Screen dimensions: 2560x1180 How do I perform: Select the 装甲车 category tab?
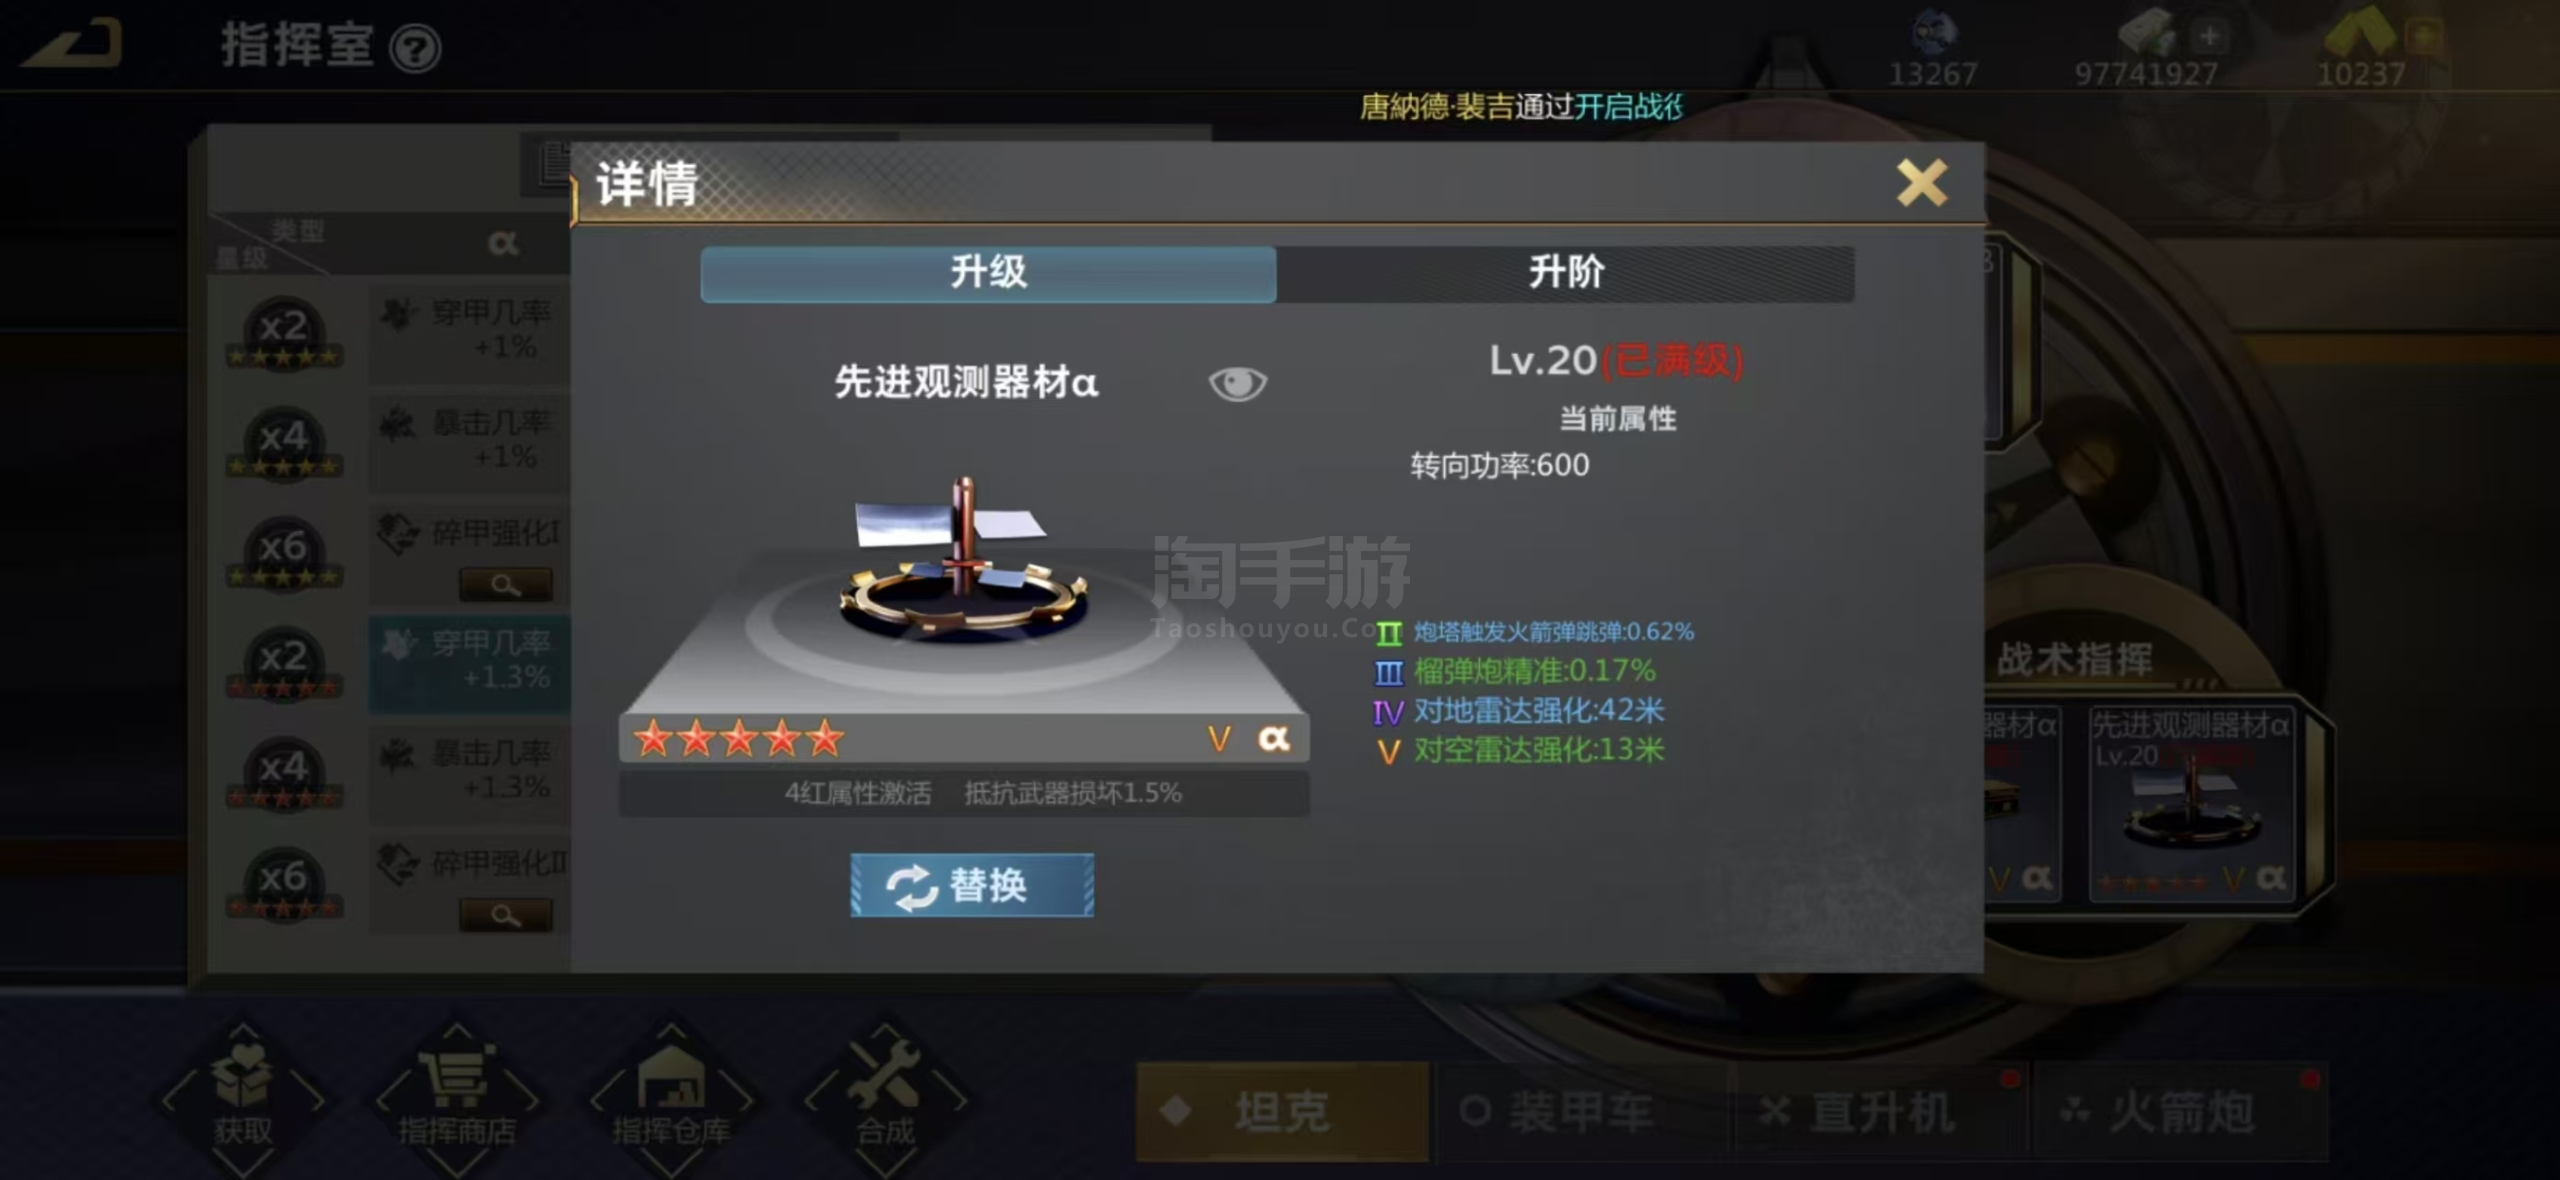pos(1582,1111)
